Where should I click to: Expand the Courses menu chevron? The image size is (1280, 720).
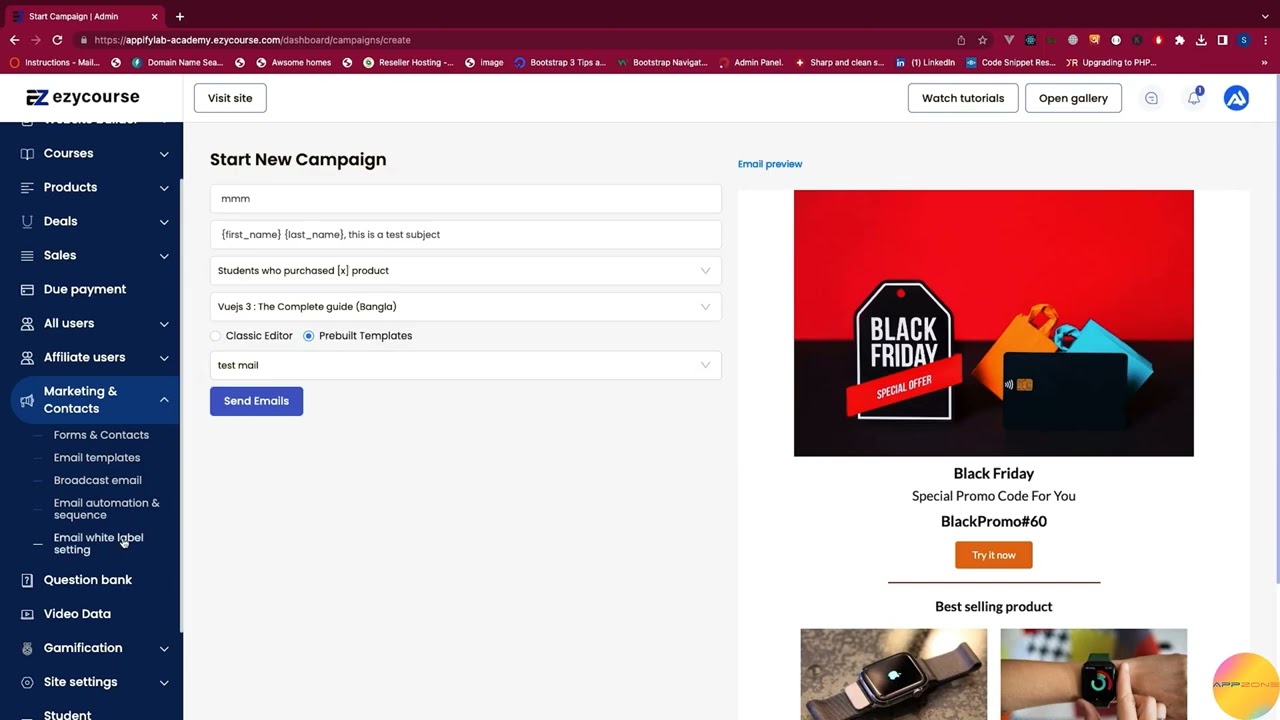pos(164,154)
